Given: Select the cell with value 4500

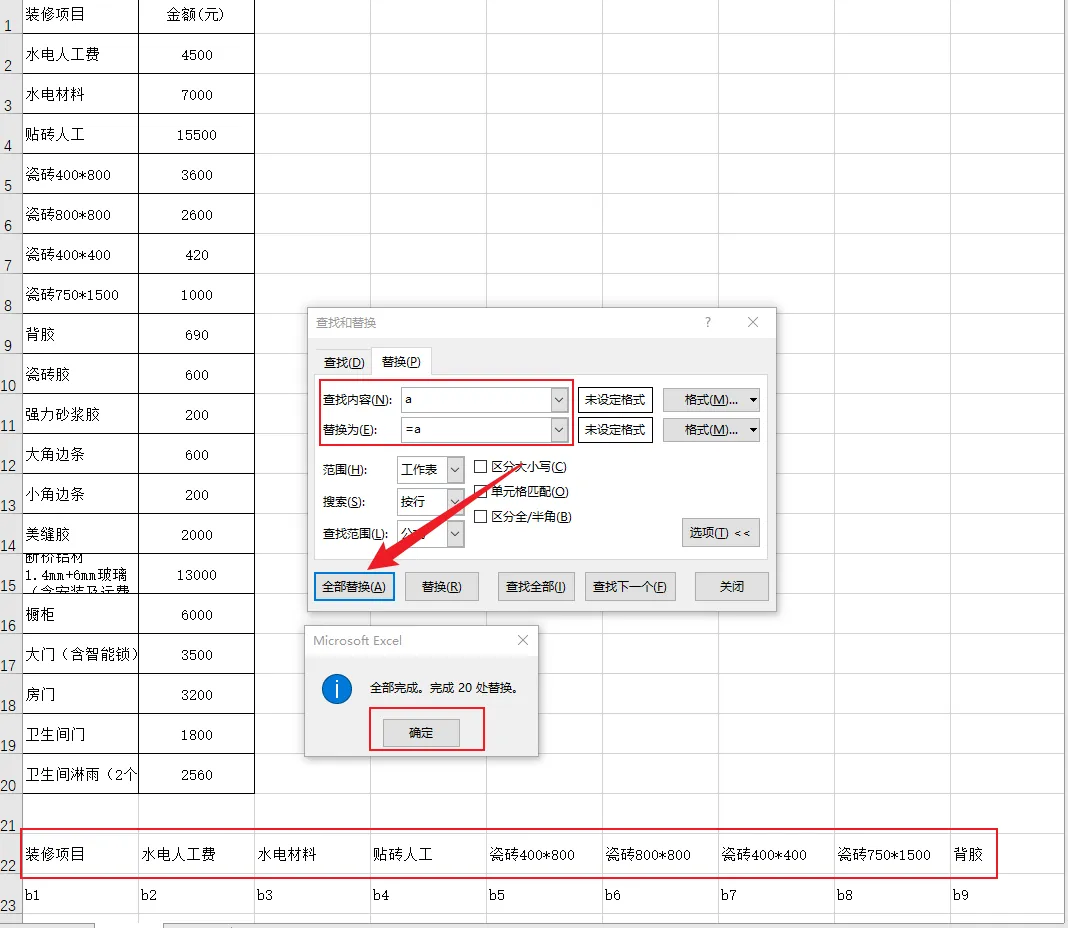Looking at the screenshot, I should (197, 54).
